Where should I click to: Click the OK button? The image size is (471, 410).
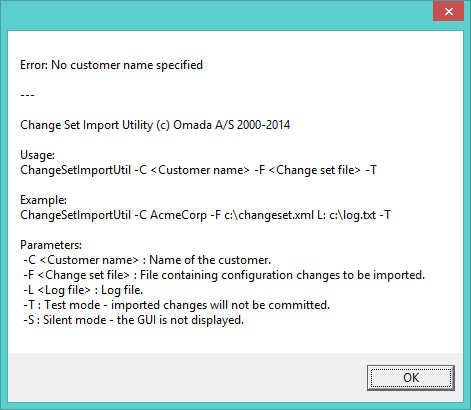click(411, 378)
